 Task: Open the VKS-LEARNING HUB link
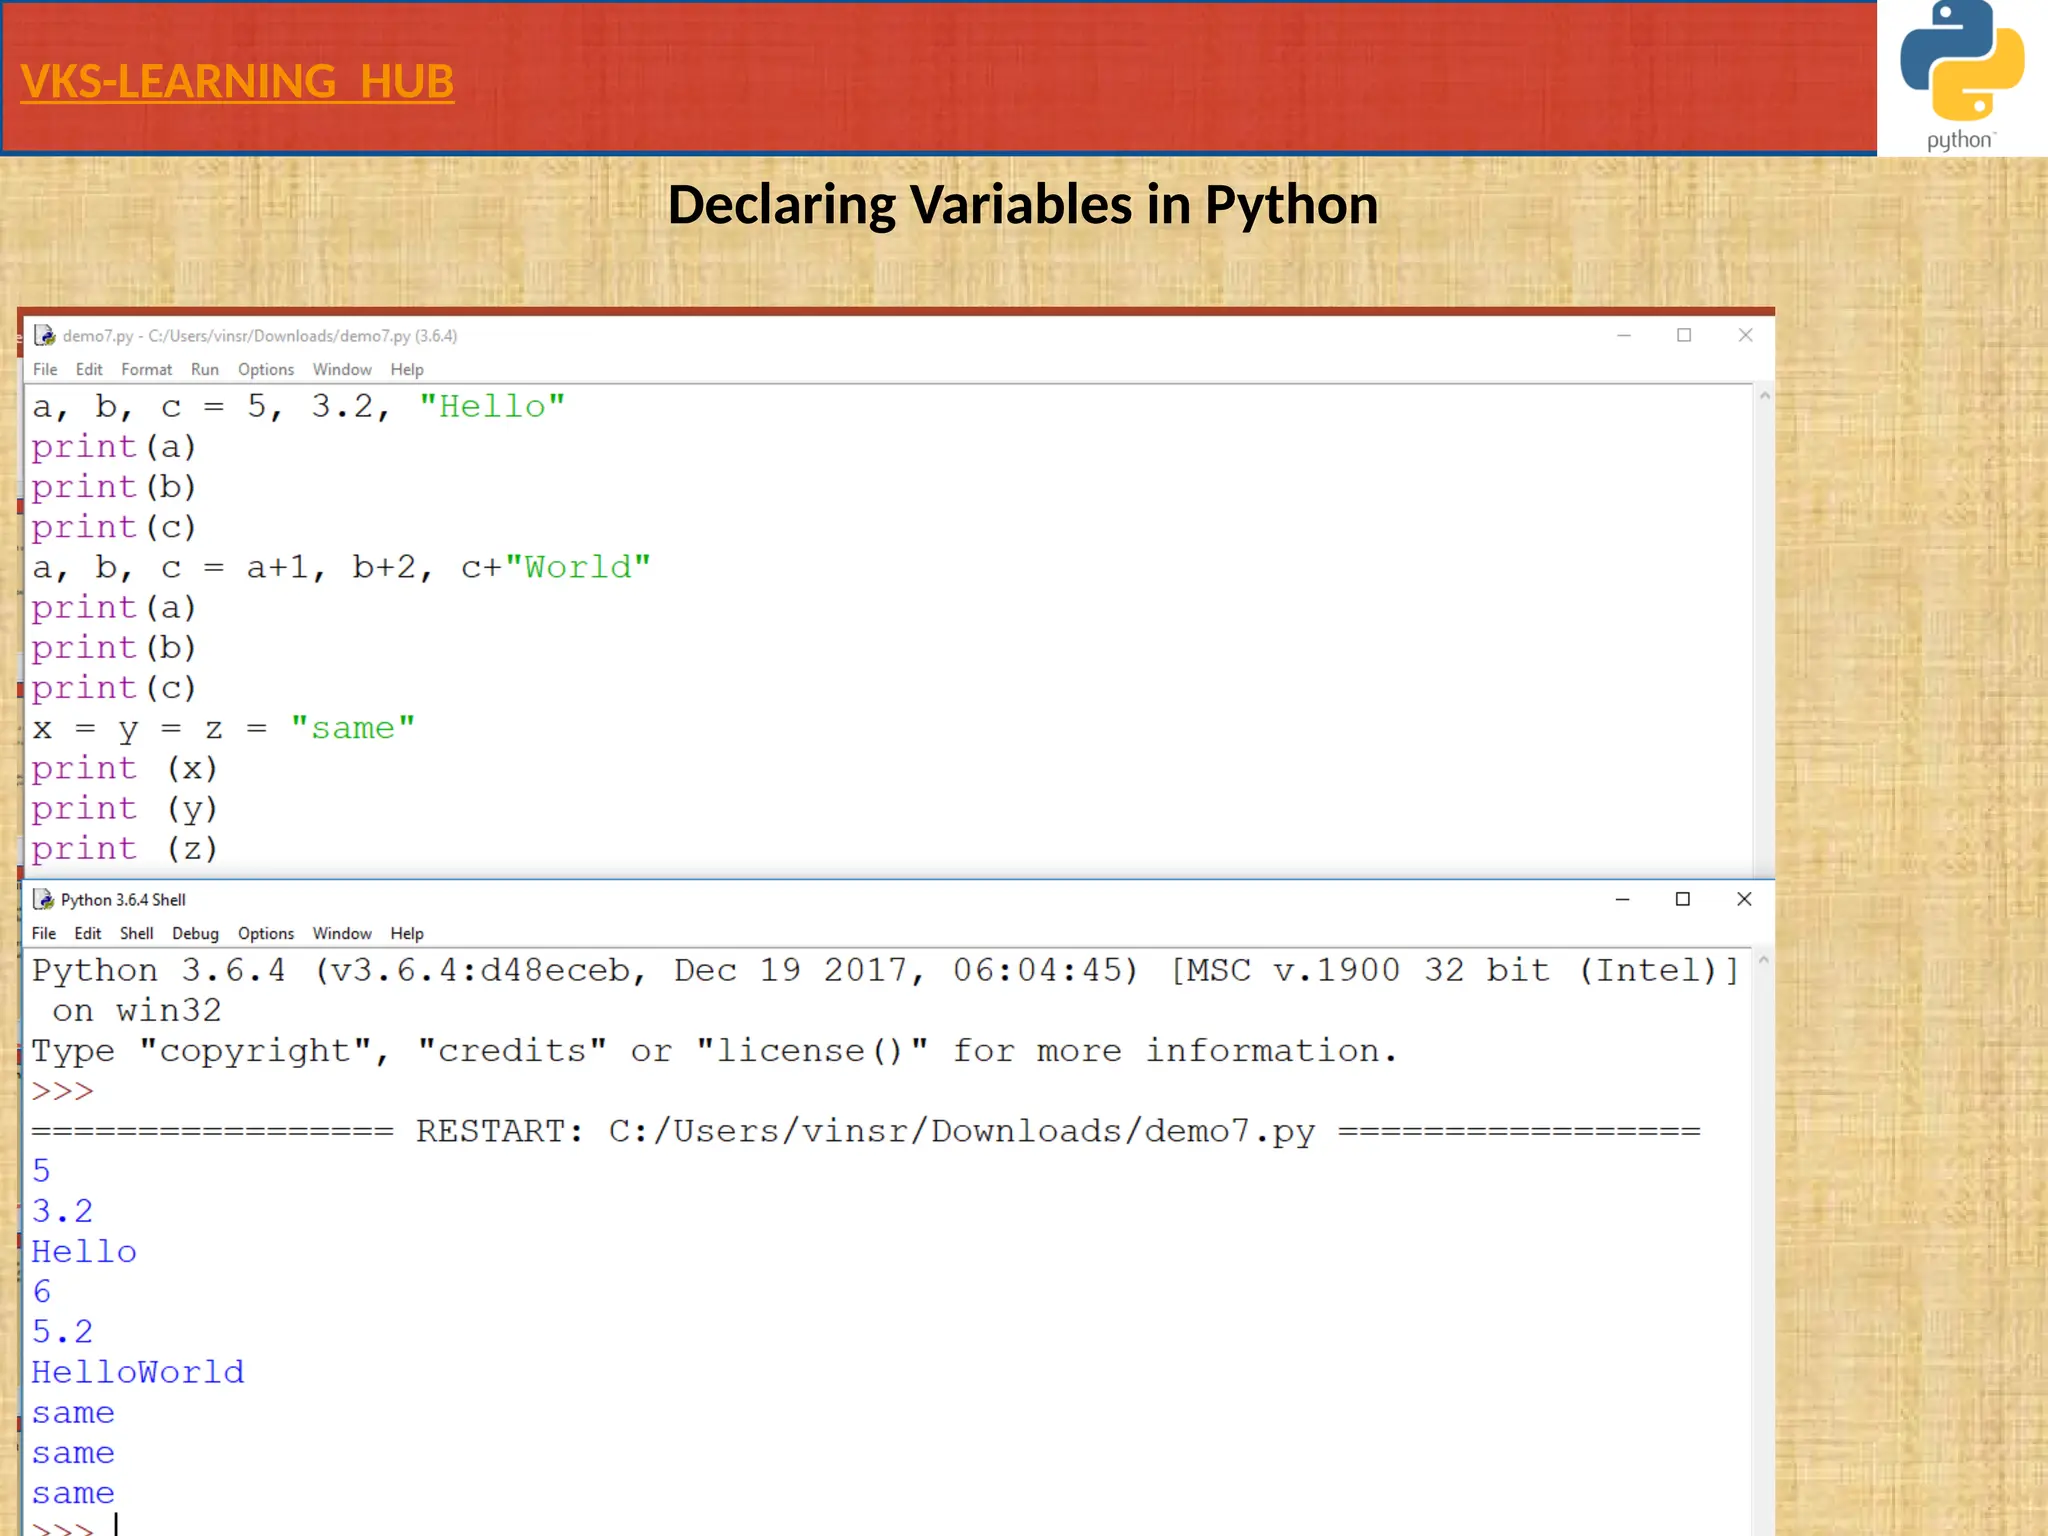[237, 82]
